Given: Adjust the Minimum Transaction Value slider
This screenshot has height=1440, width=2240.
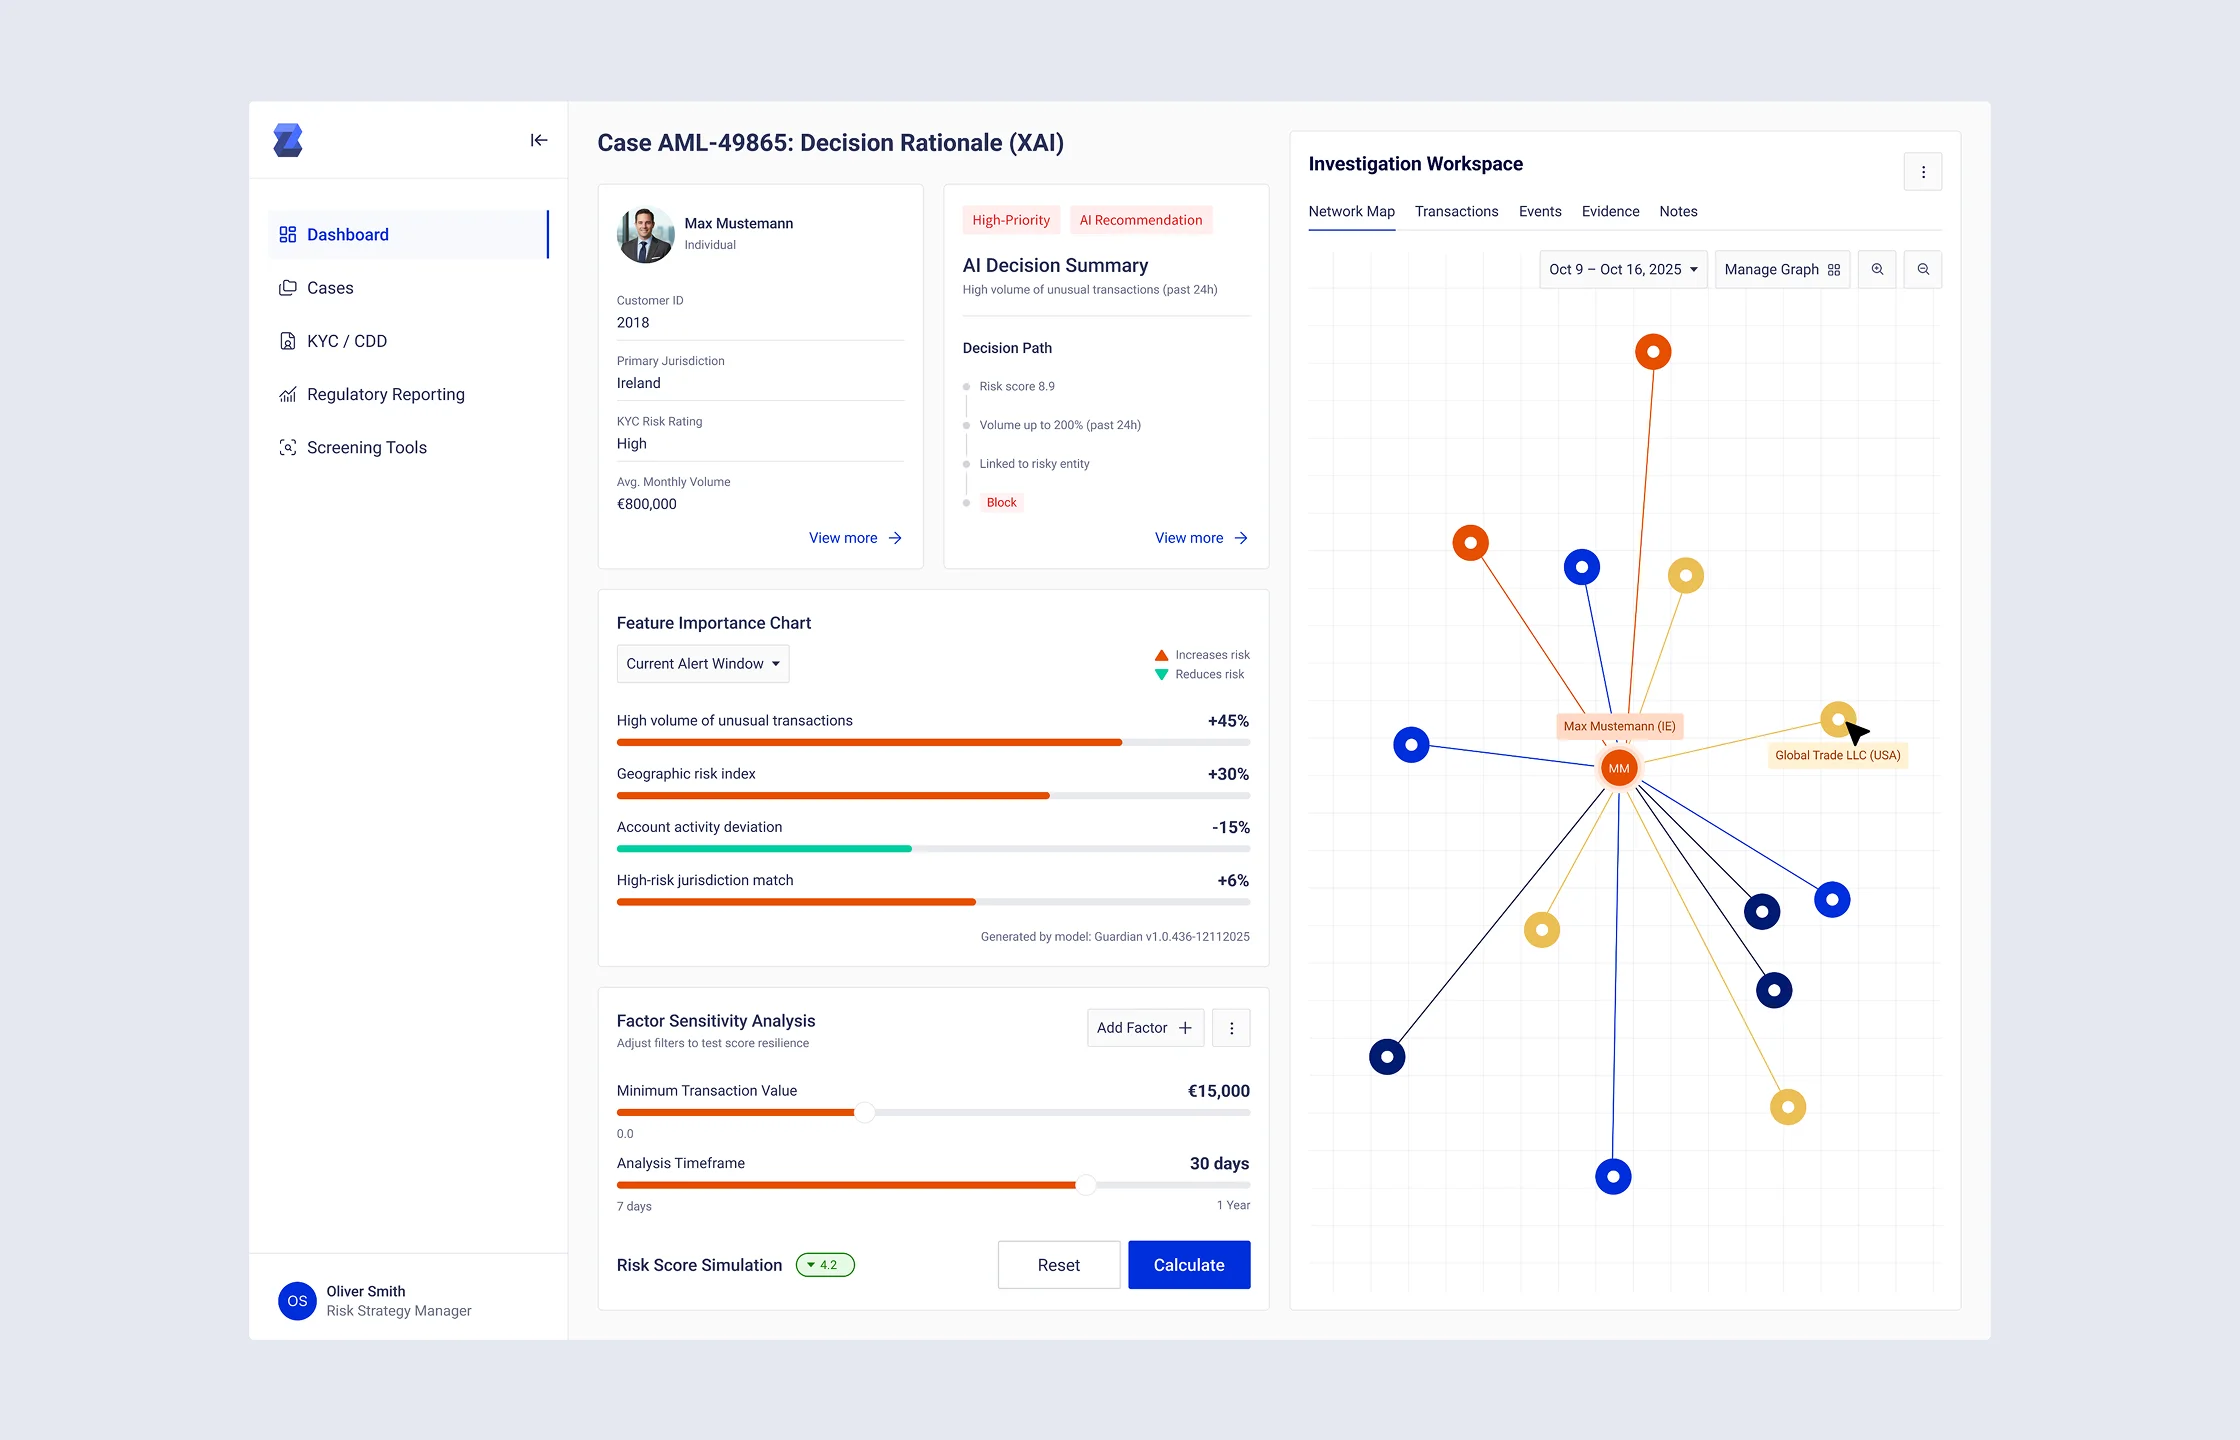Looking at the screenshot, I should [864, 1112].
